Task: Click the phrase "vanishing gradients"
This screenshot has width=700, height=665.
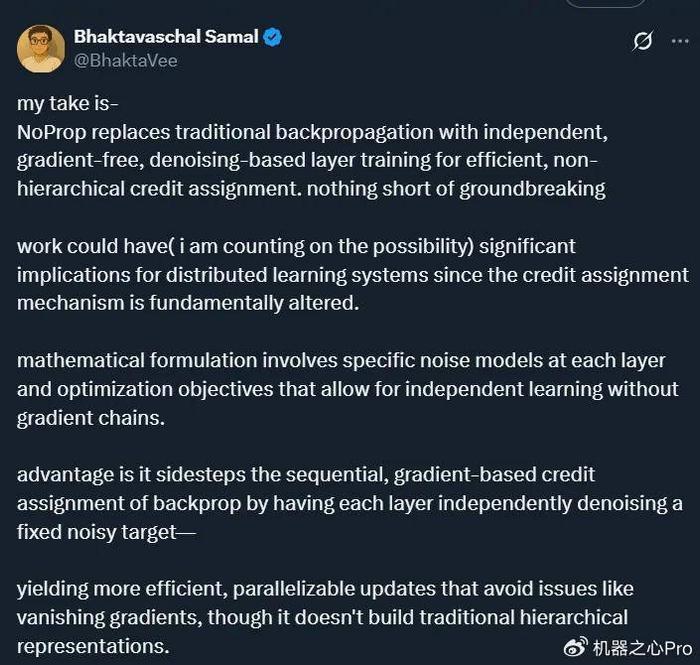Action: pos(109,618)
